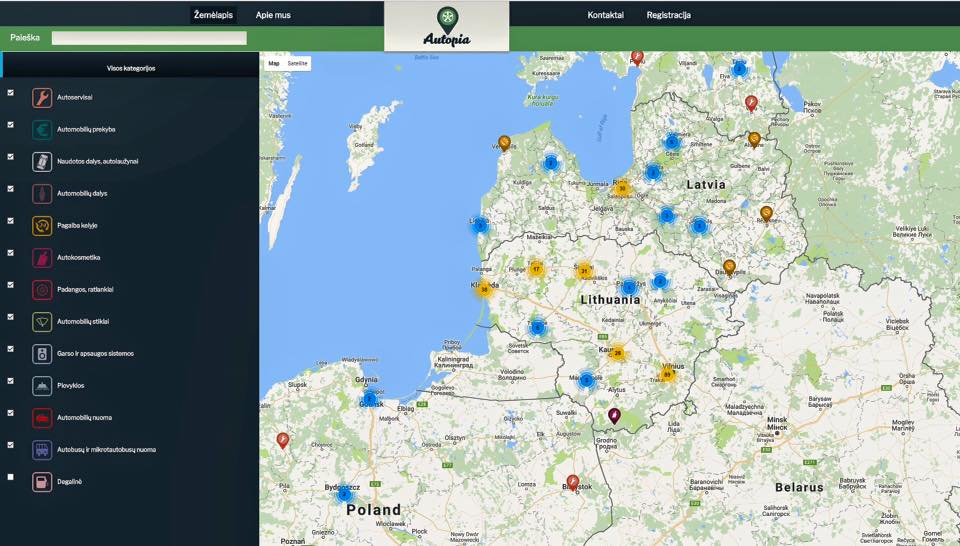Image resolution: width=960 pixels, height=546 pixels.
Task: Select the red pin at Pärnu
Action: click(637, 58)
